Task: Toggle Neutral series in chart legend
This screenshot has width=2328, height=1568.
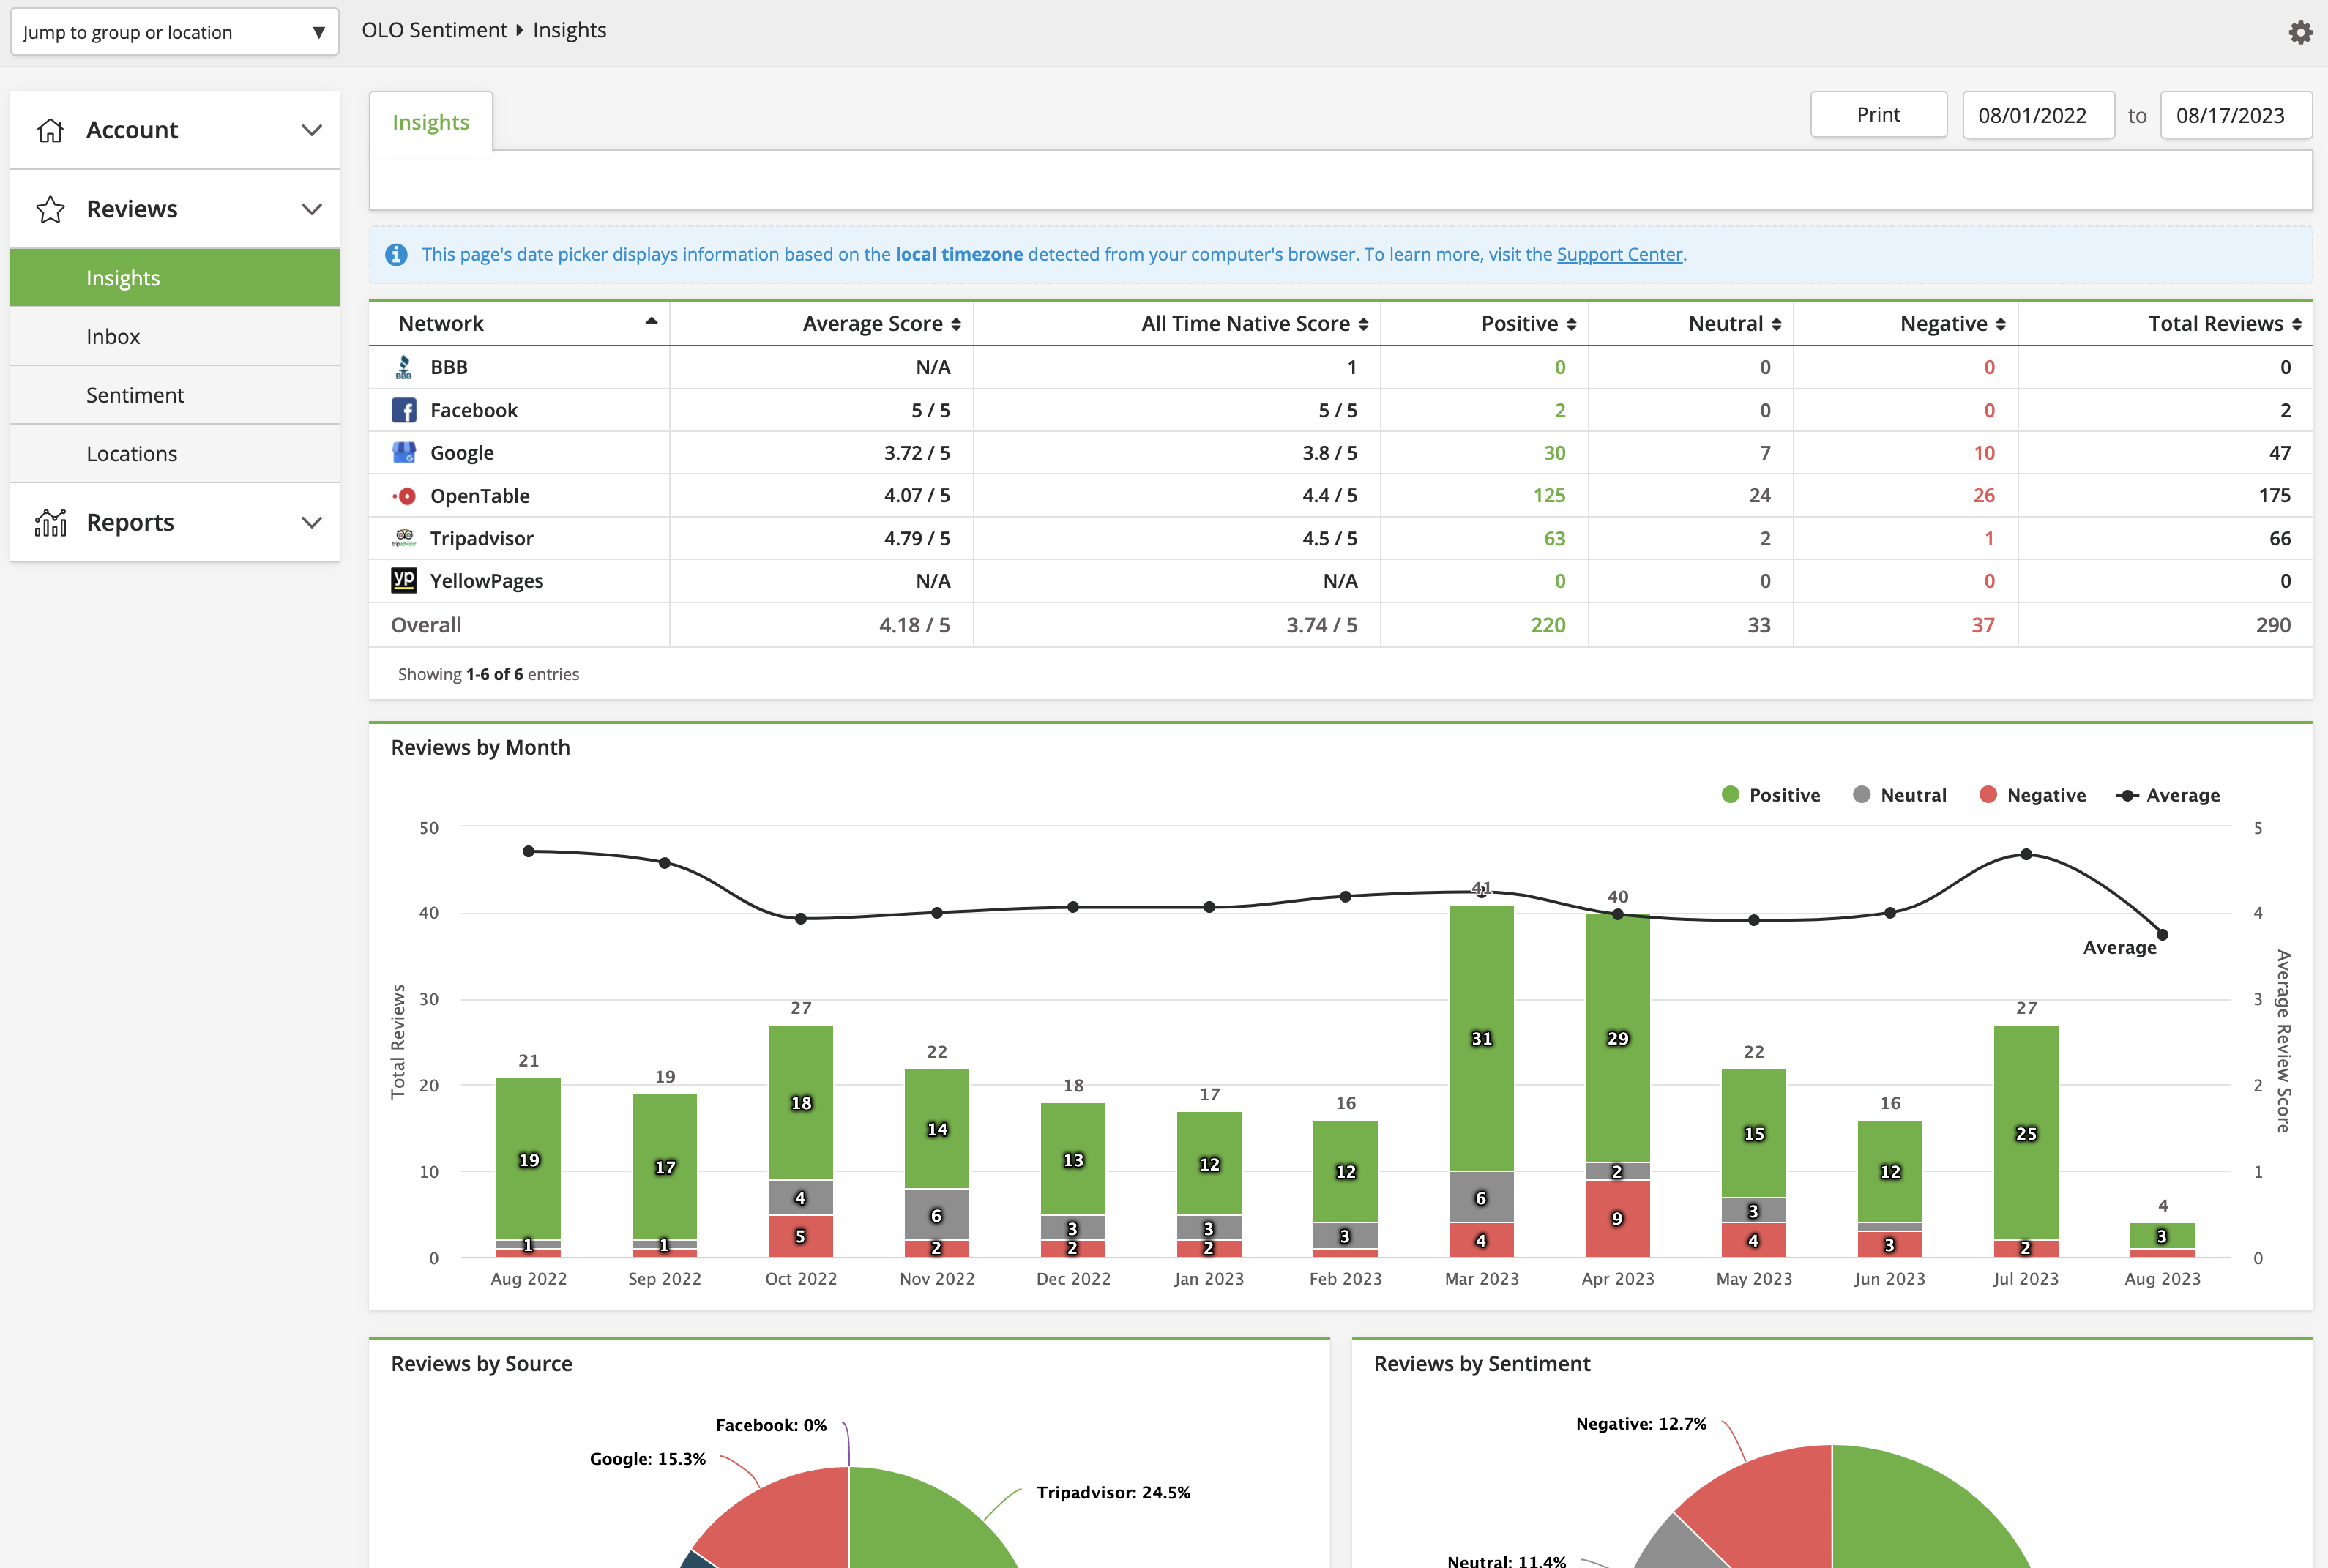Action: click(1899, 795)
